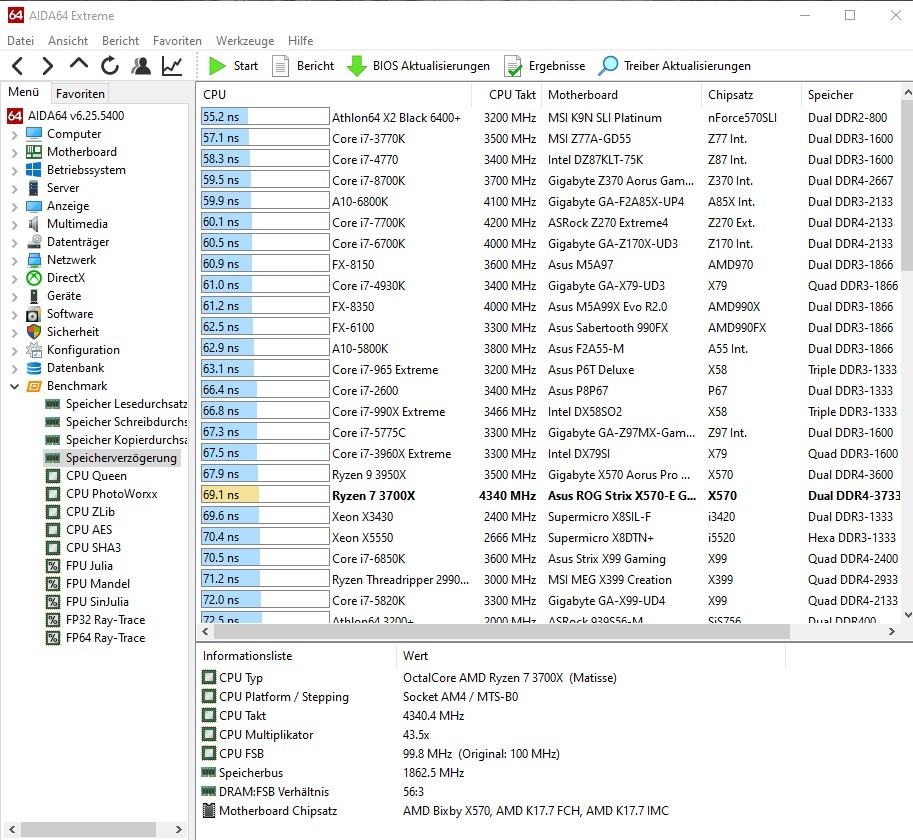Sort by the CPU Takt column header

tap(507, 94)
